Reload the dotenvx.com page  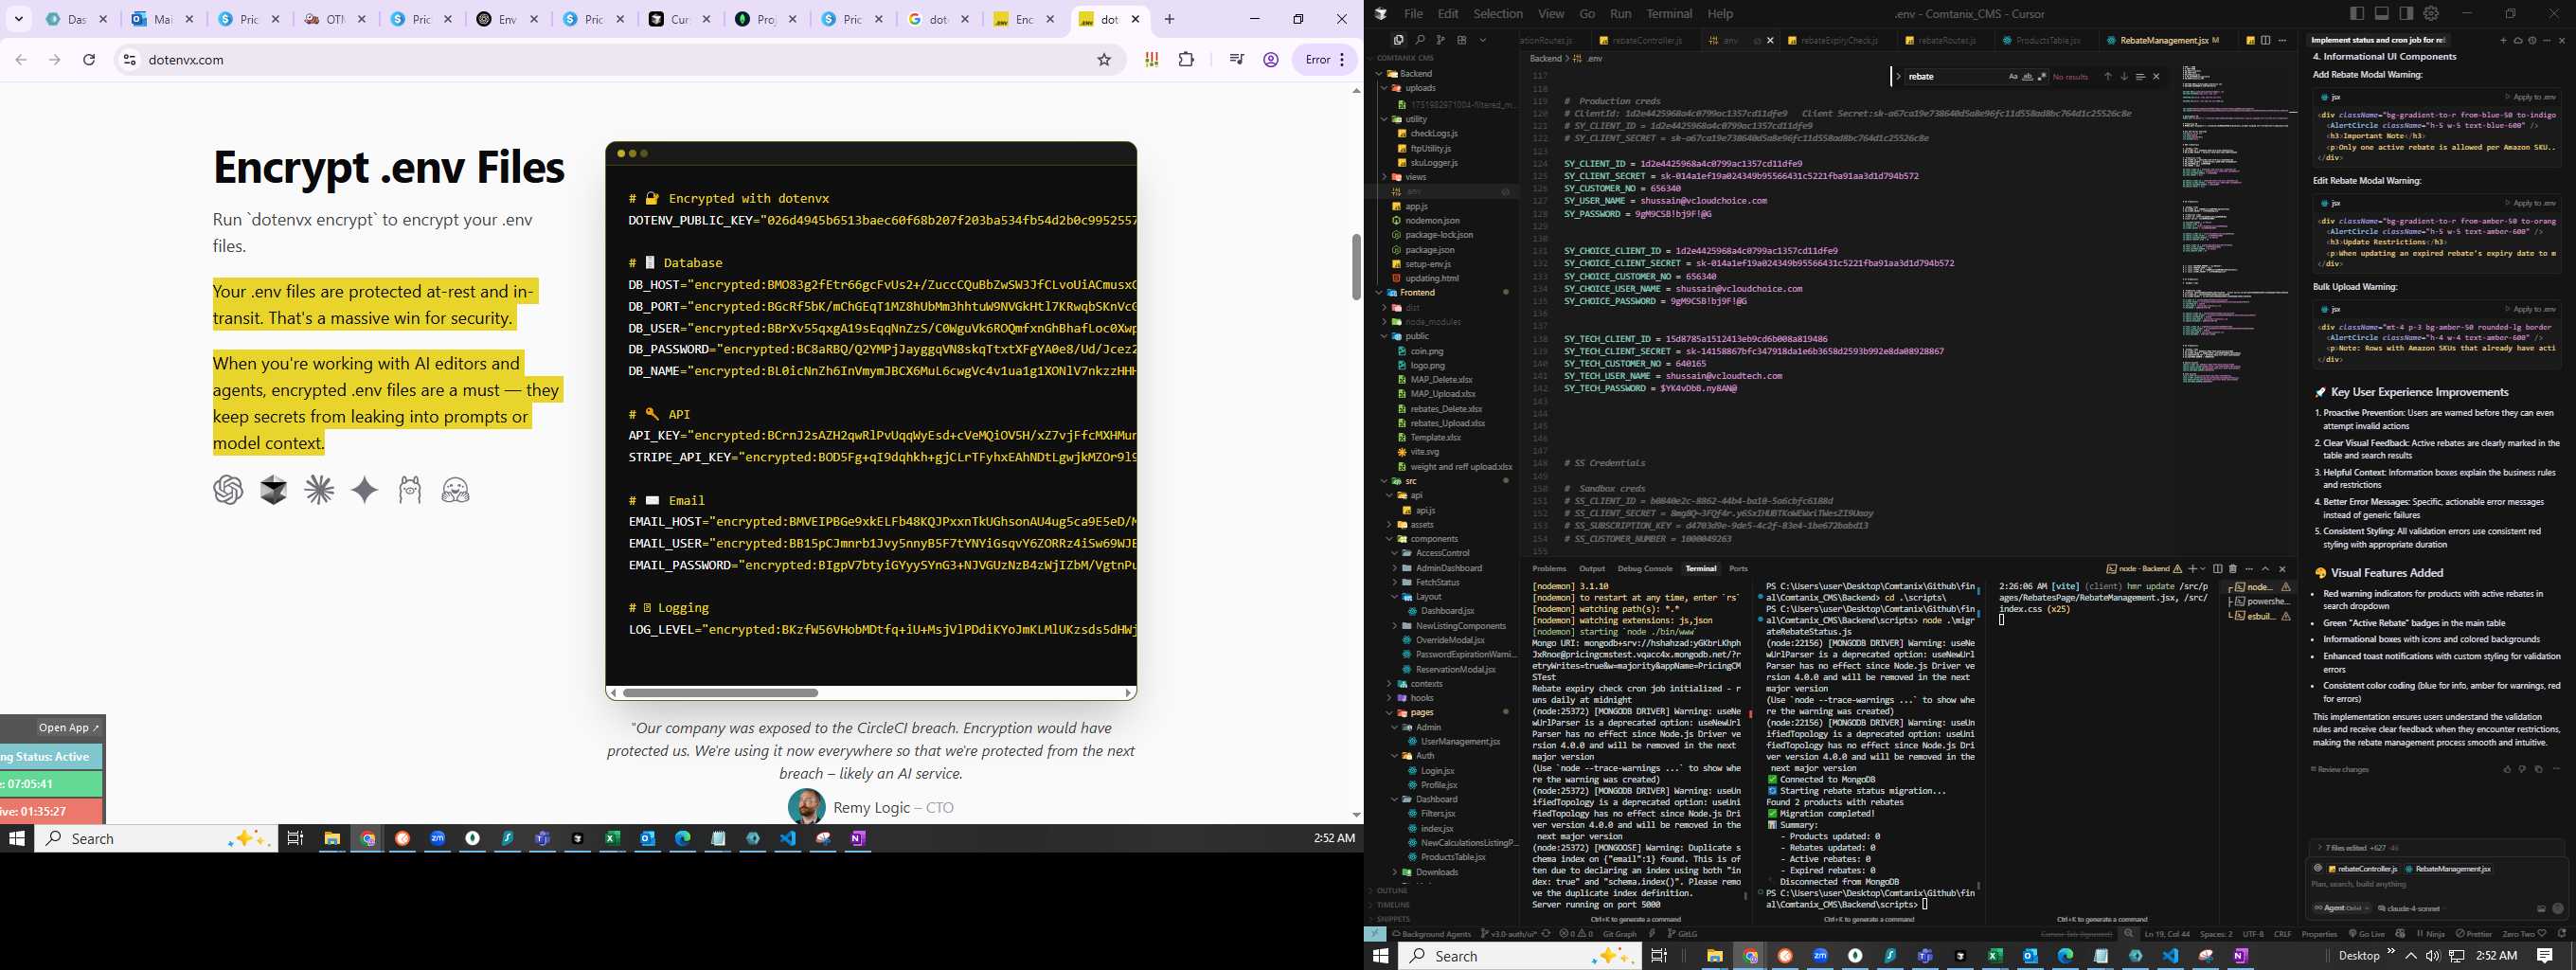point(89,60)
